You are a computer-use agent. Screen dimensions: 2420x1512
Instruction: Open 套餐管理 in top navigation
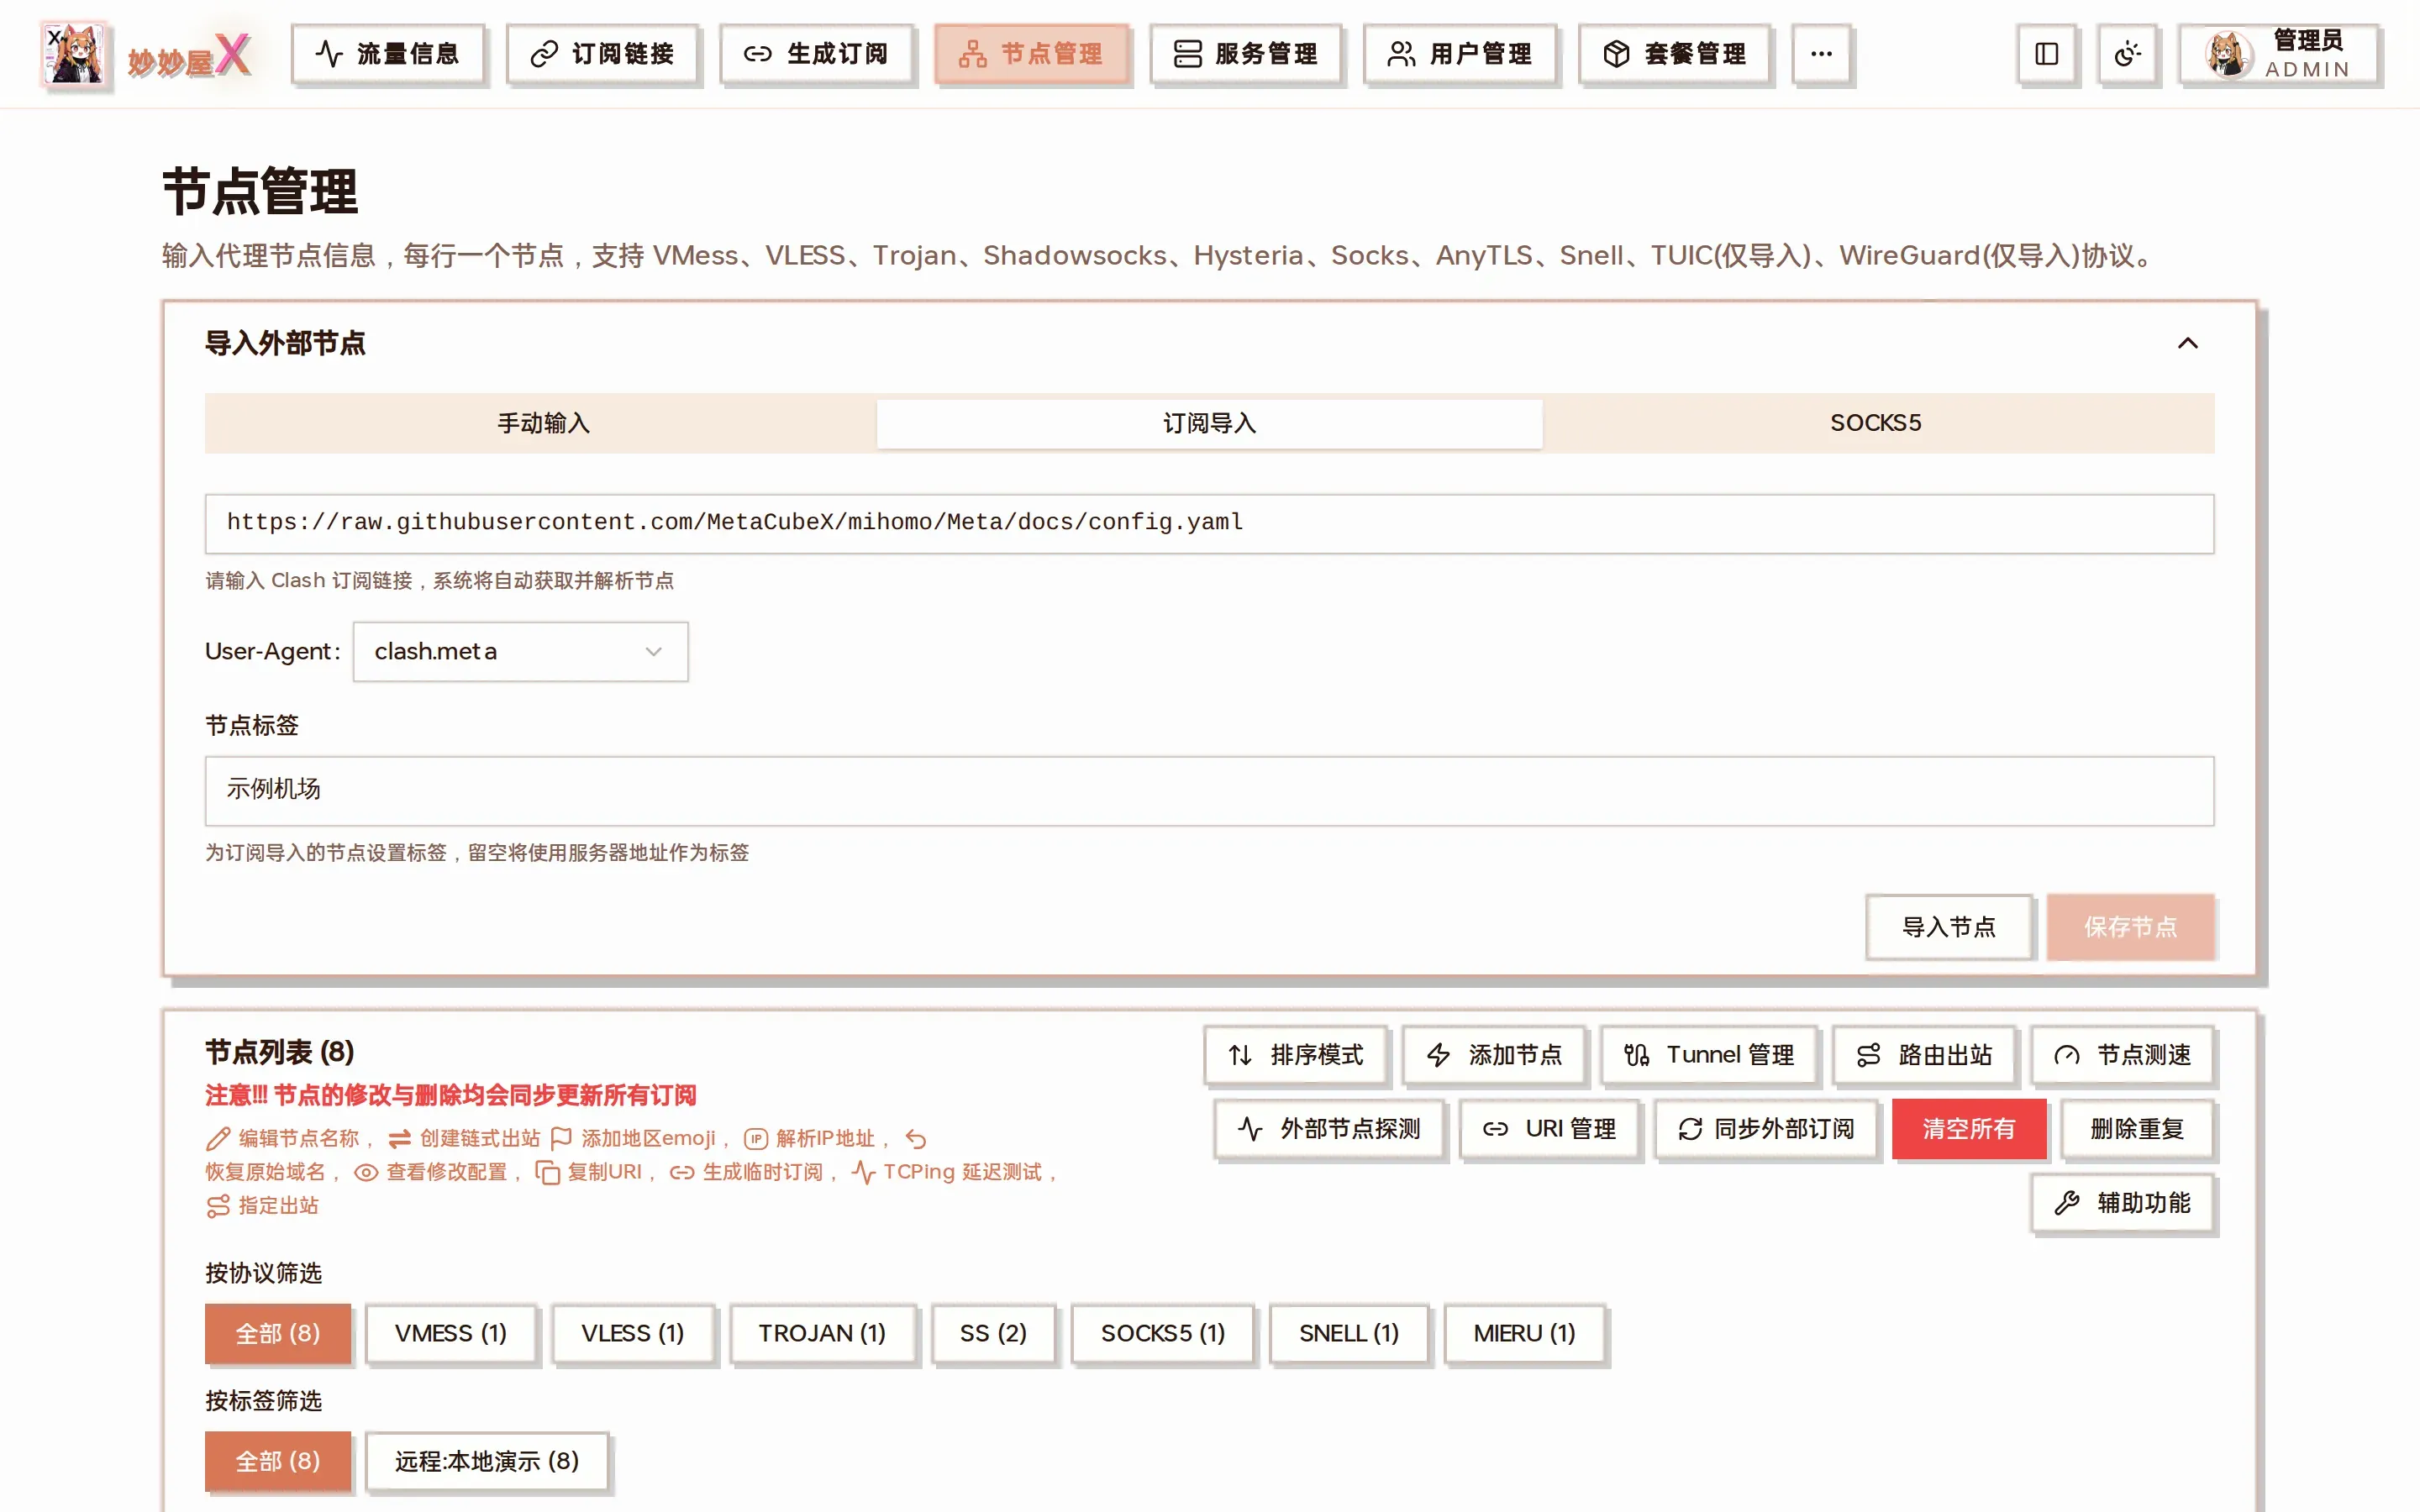[x=1674, y=54]
